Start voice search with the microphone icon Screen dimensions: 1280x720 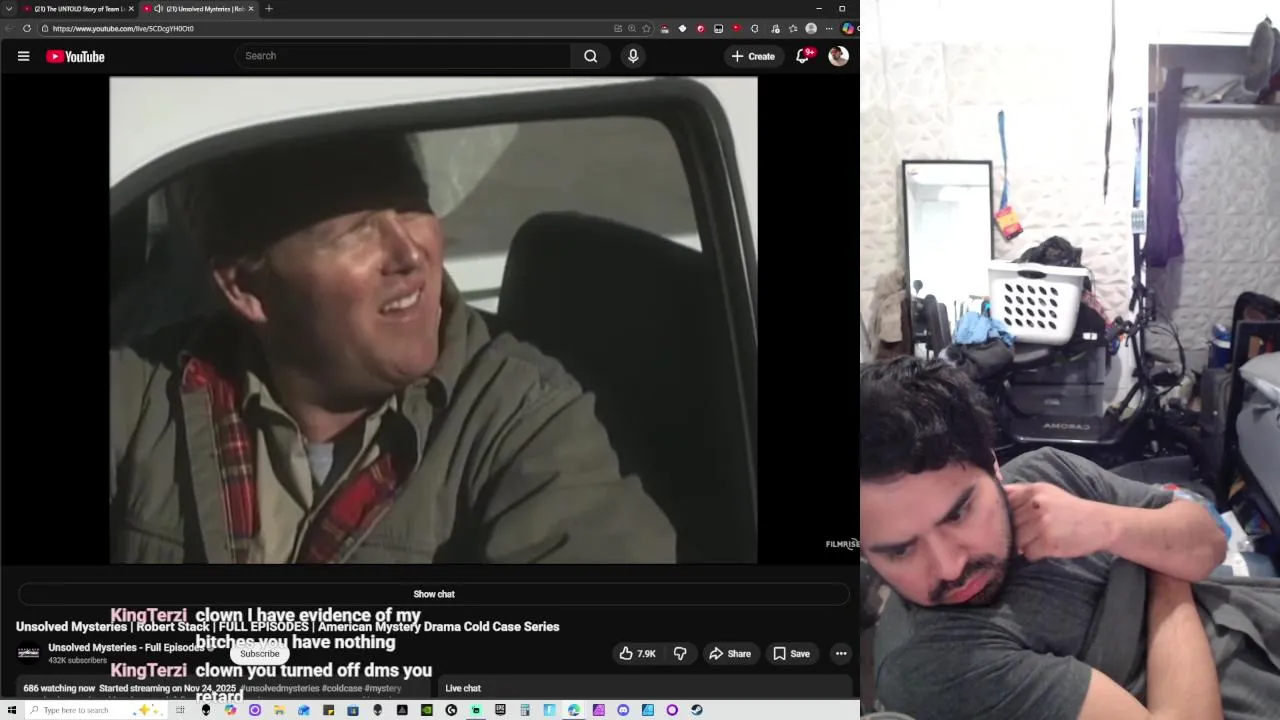633,56
